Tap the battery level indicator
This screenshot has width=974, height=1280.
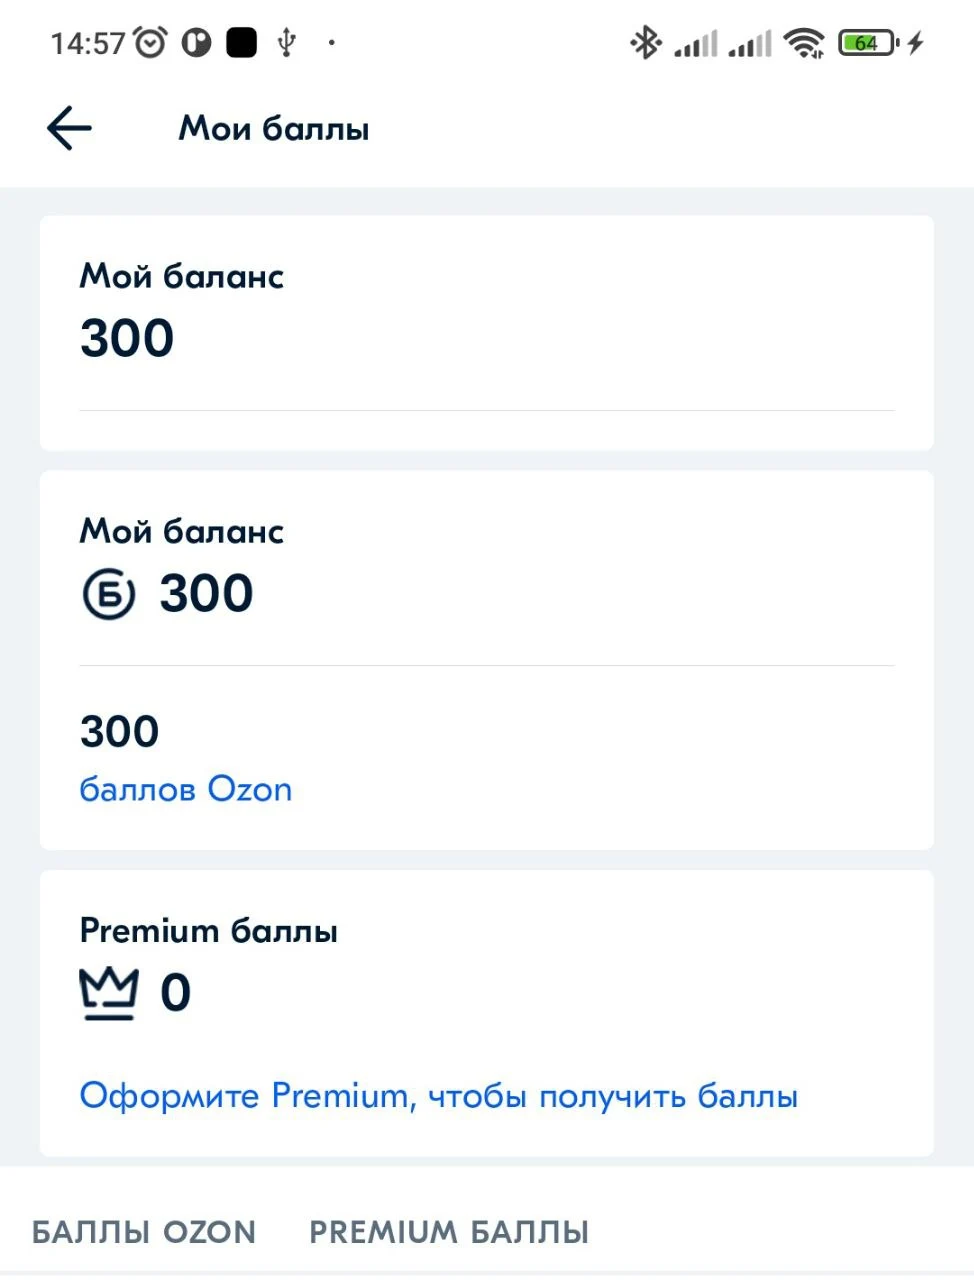(868, 43)
